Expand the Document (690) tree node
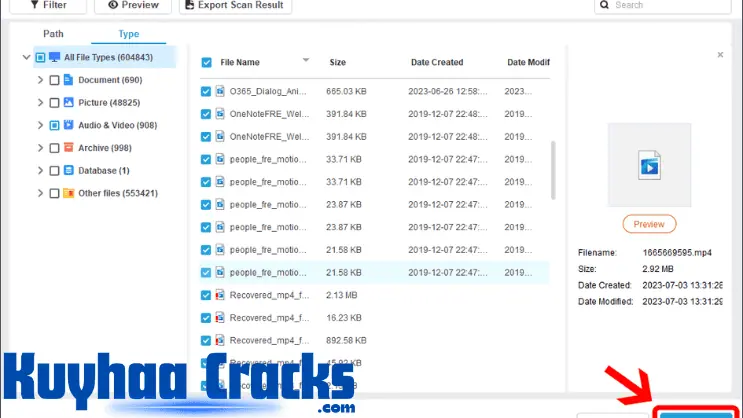The height and width of the screenshot is (418, 743). pyautogui.click(x=40, y=80)
